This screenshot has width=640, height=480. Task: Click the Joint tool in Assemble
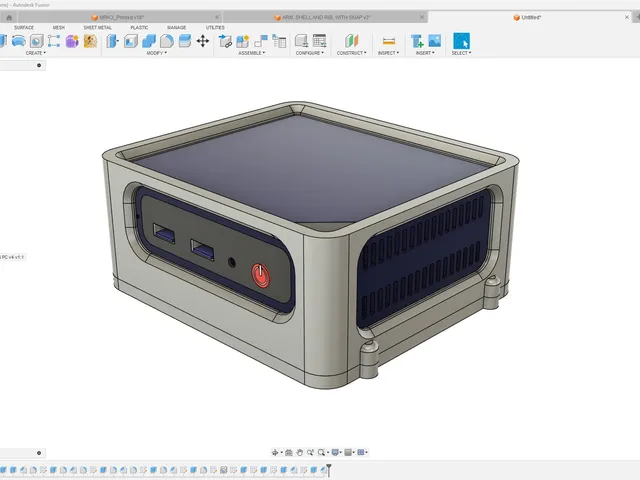[261, 41]
